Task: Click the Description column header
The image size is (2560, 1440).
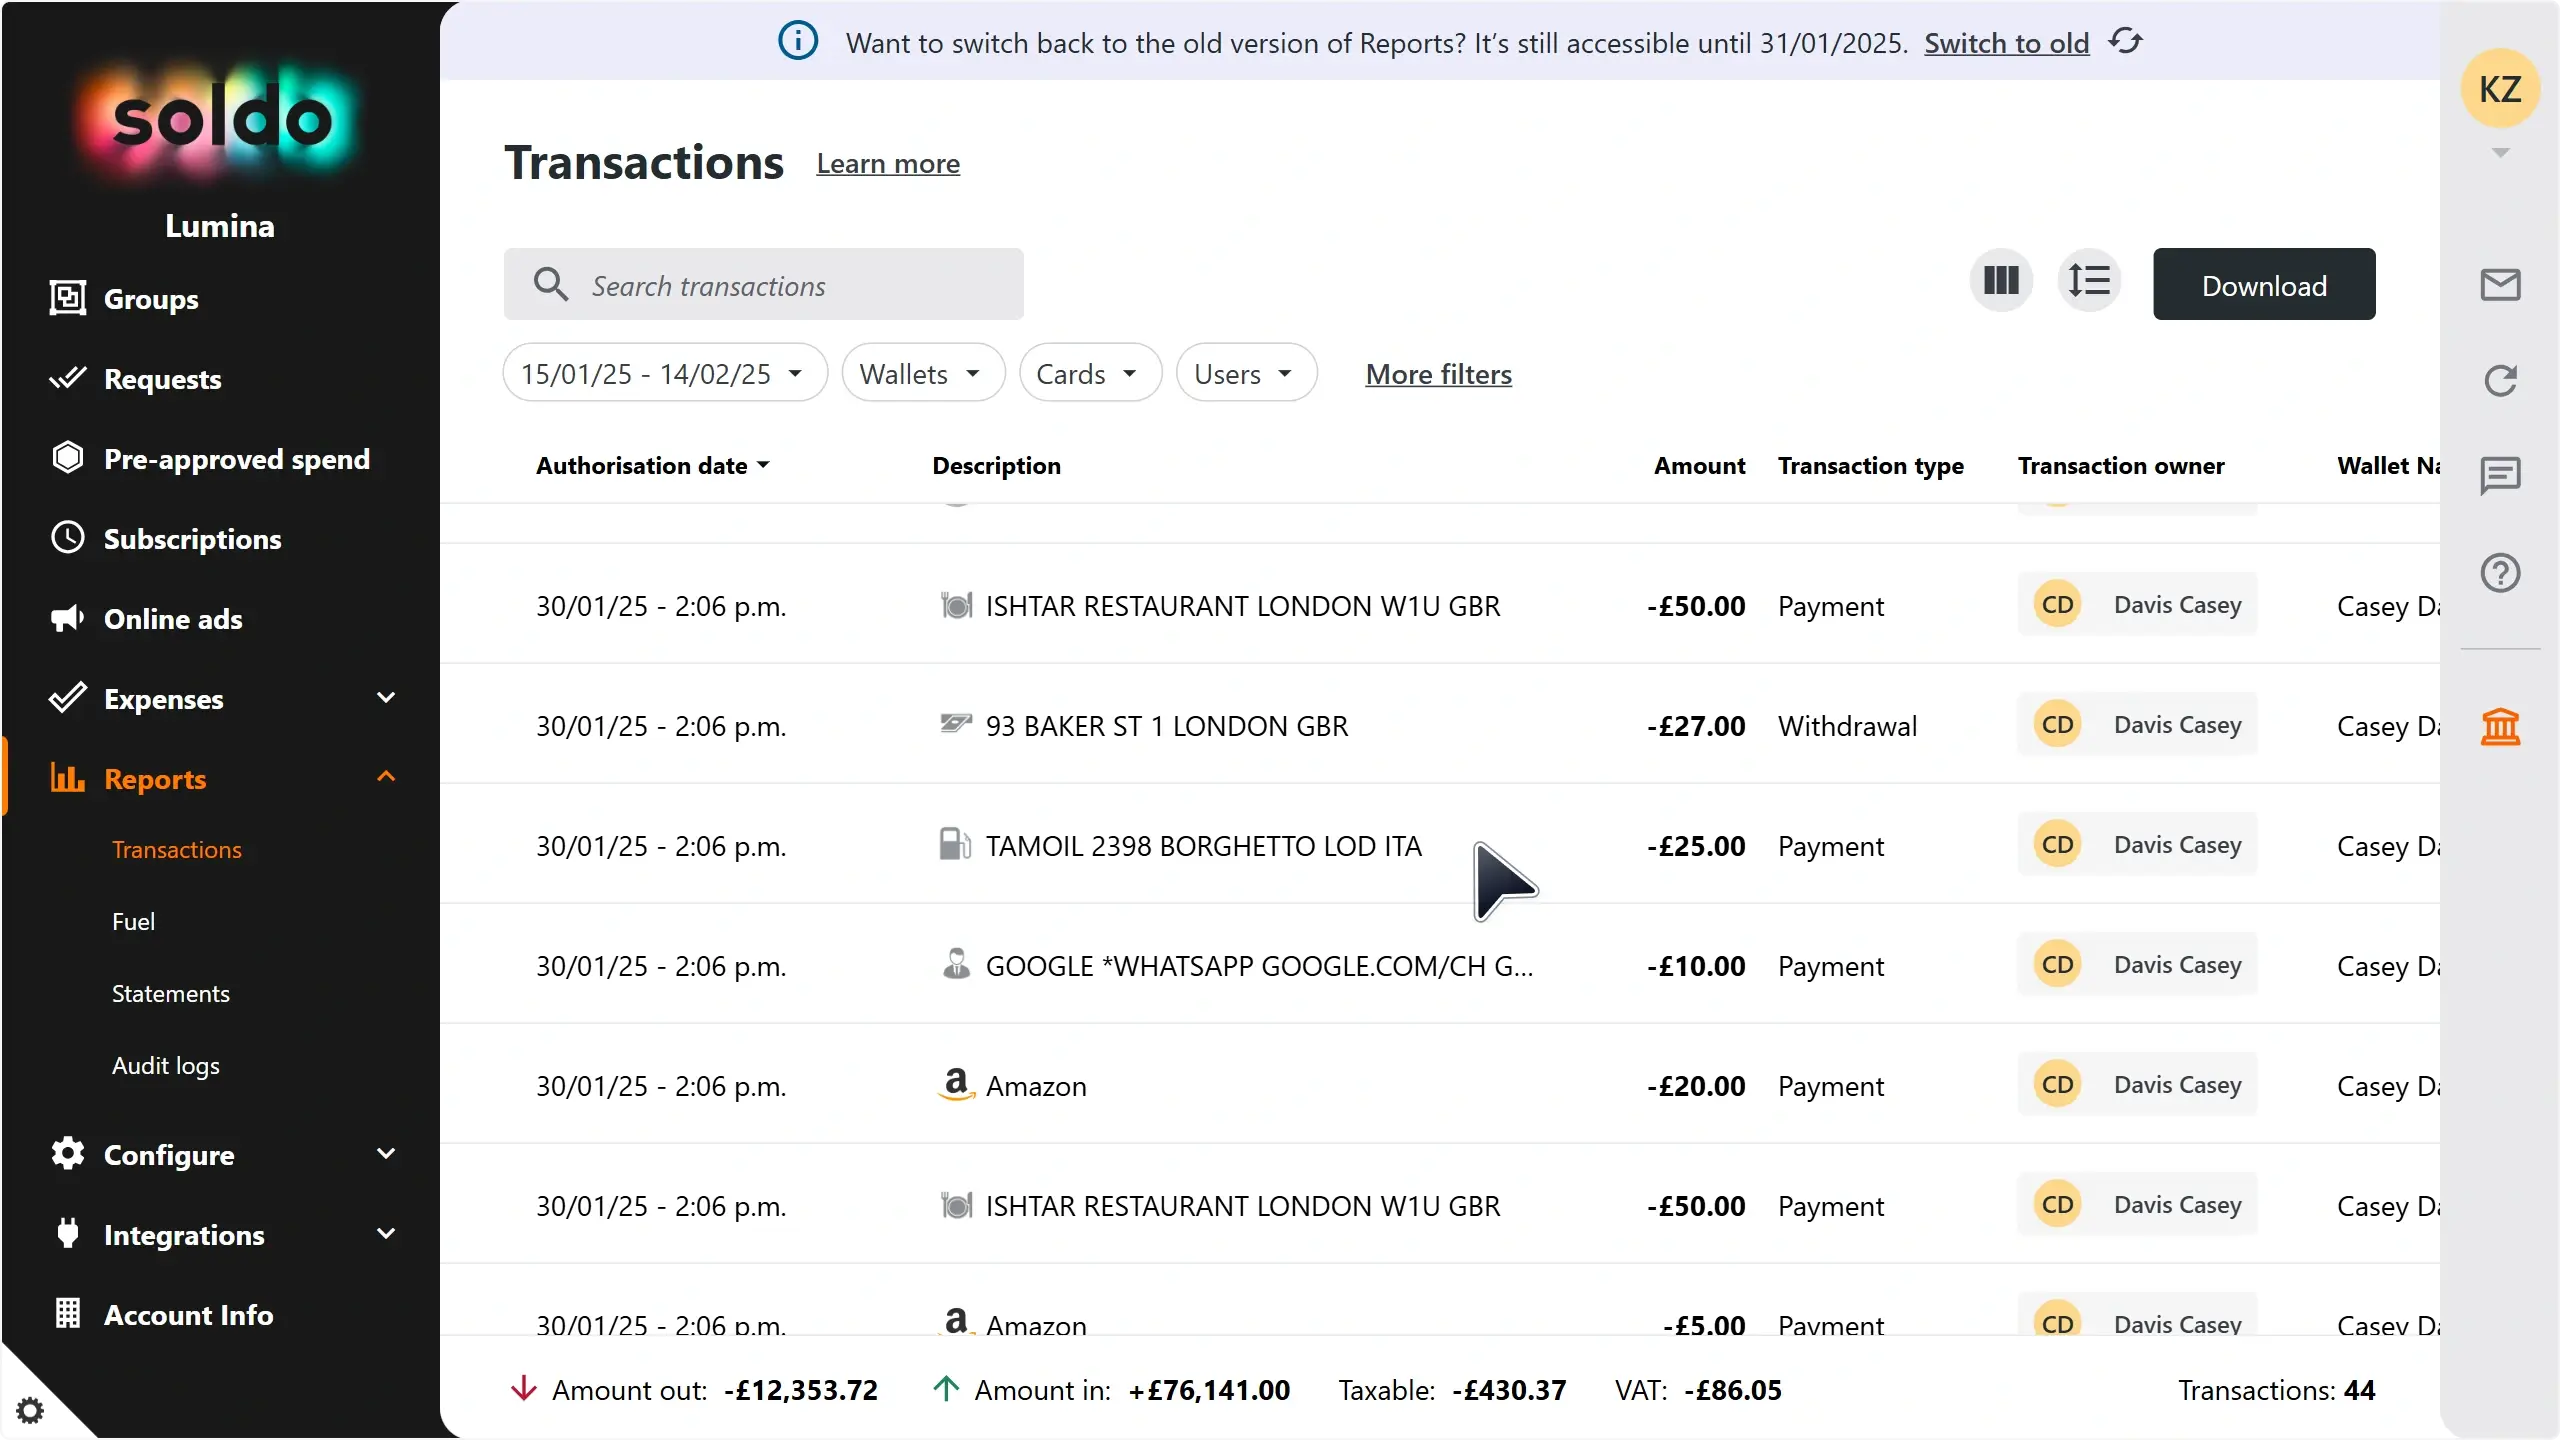Action: [996, 465]
